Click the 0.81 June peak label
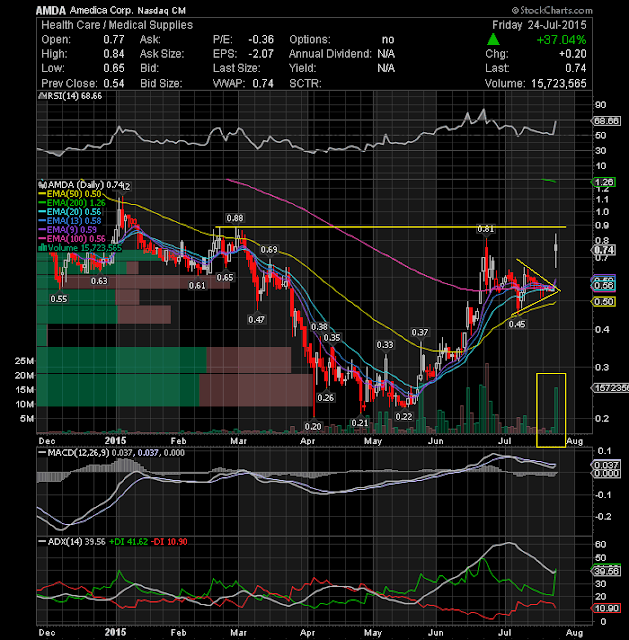 486,229
